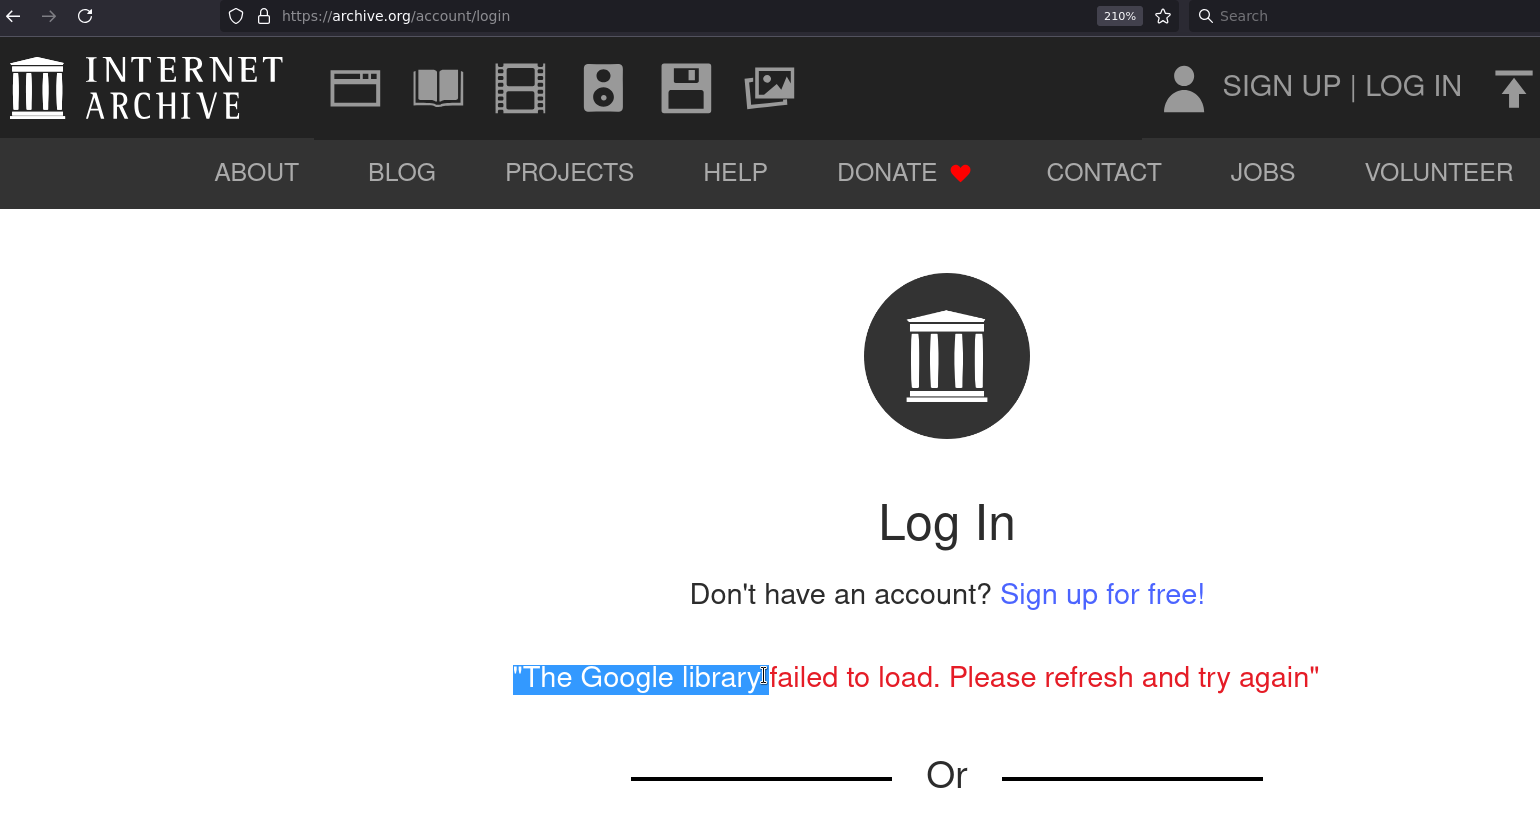Open the Web (Wayback Machine) icon
Image resolution: width=1540 pixels, height=817 pixels.
pos(355,88)
